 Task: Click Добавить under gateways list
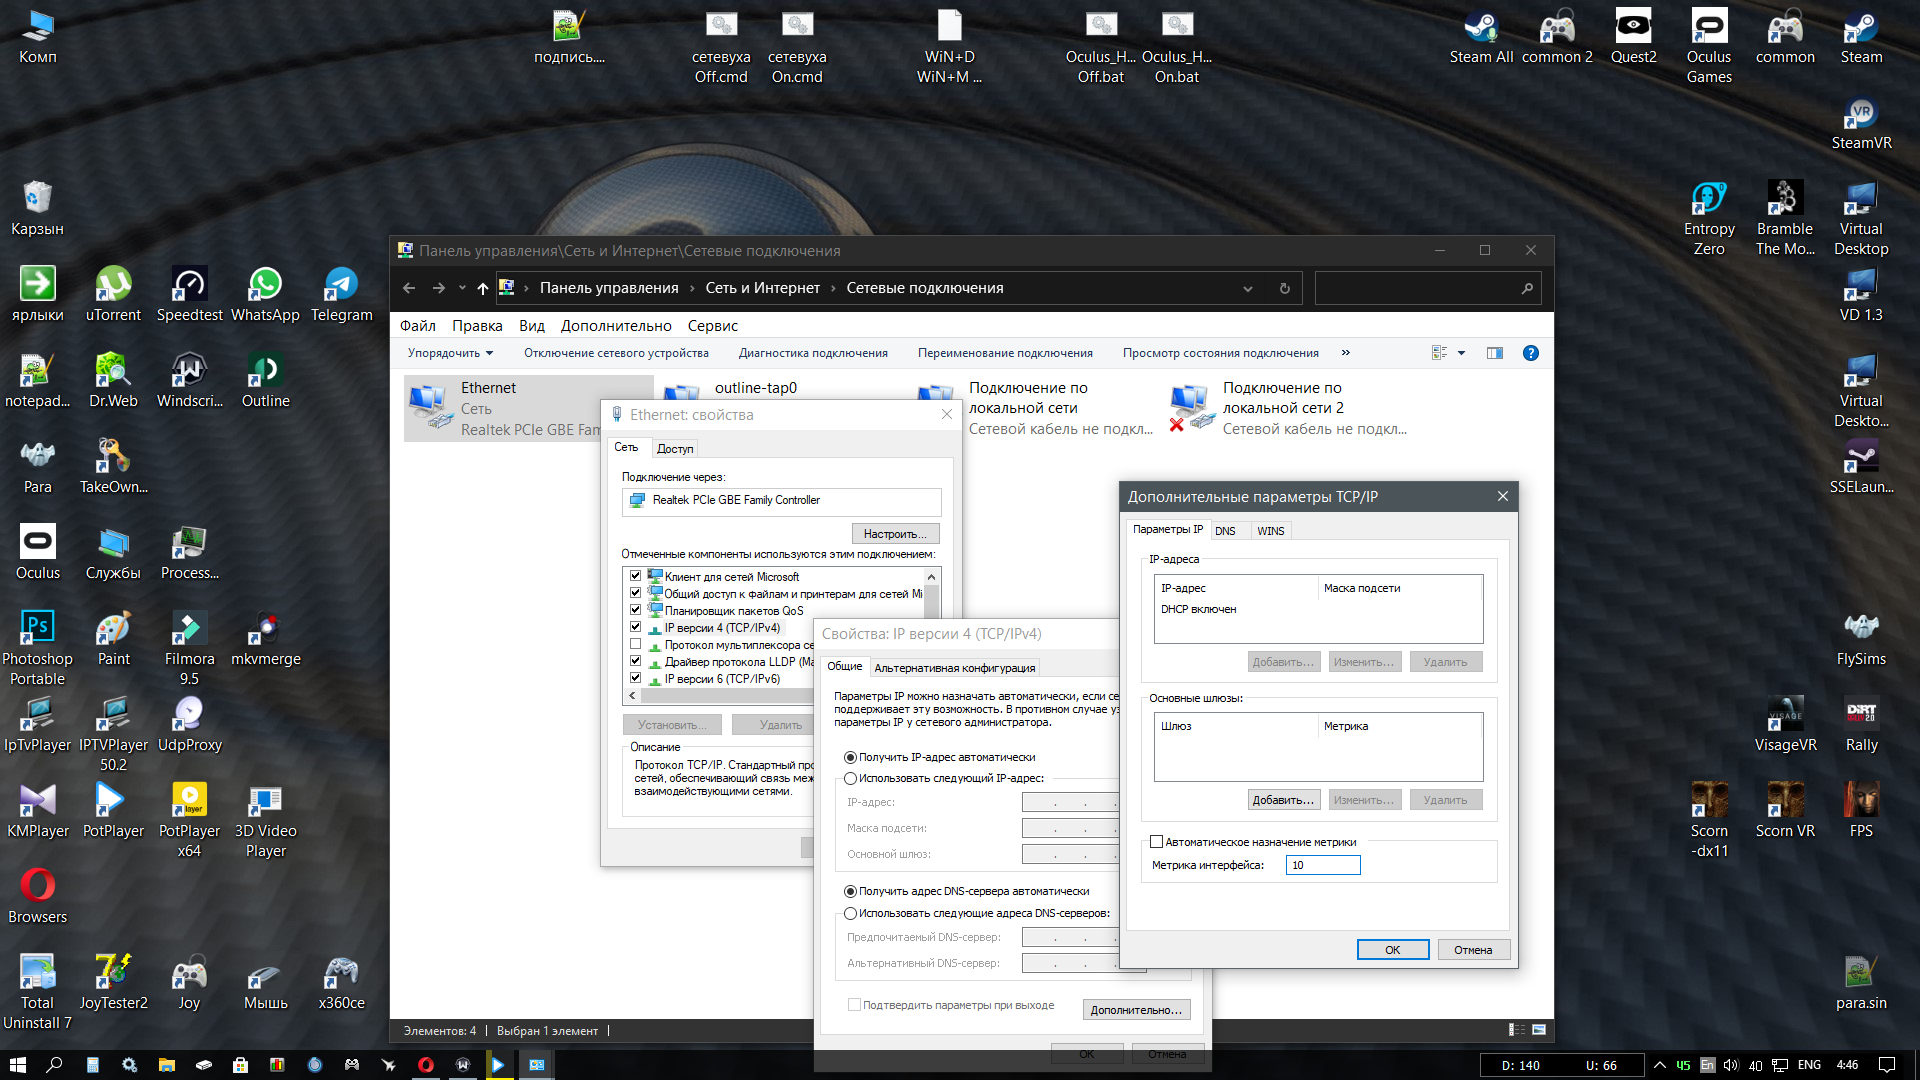pyautogui.click(x=1283, y=800)
